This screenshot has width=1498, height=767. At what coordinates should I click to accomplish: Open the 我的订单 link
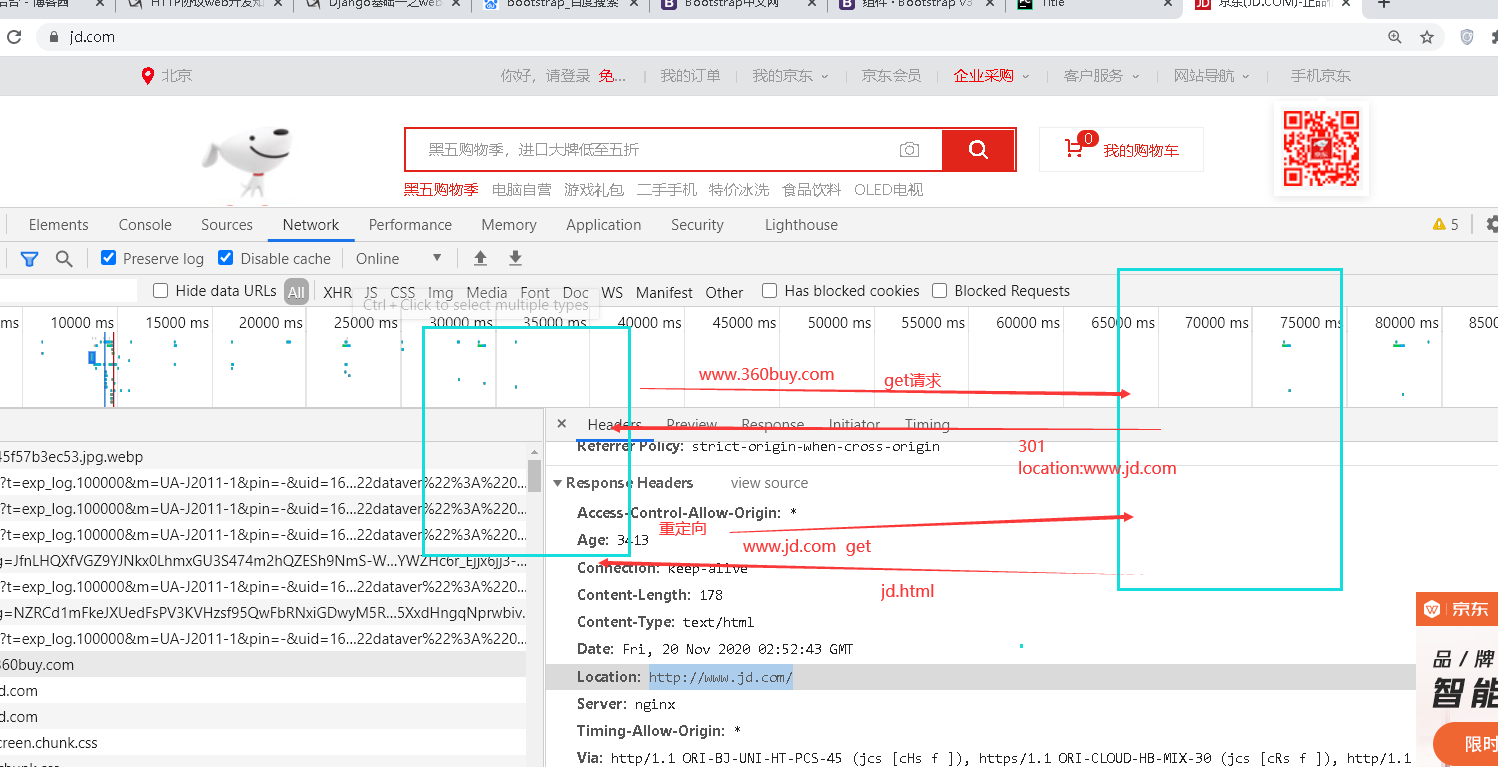click(x=690, y=76)
